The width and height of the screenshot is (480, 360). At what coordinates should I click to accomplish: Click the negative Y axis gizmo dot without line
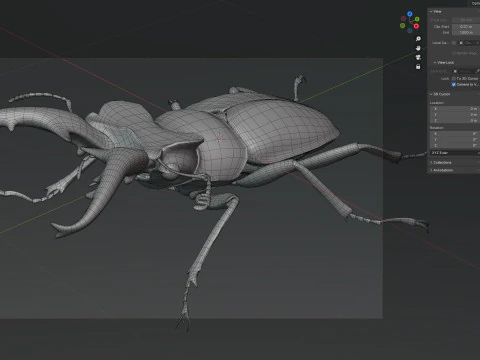click(402, 26)
